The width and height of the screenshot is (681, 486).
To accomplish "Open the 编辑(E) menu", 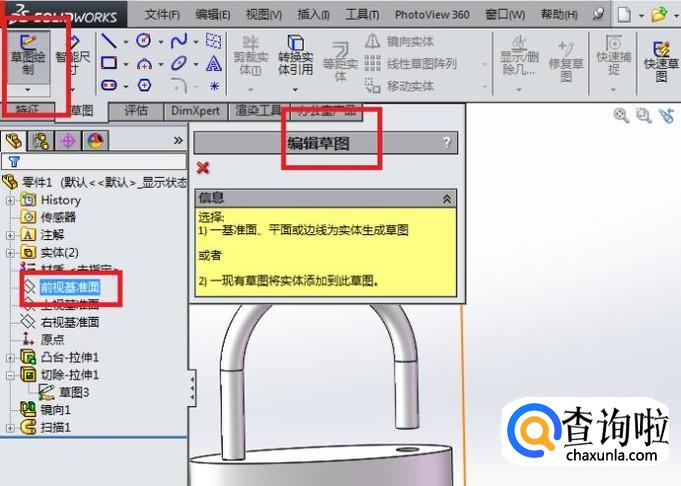I will pos(213,15).
